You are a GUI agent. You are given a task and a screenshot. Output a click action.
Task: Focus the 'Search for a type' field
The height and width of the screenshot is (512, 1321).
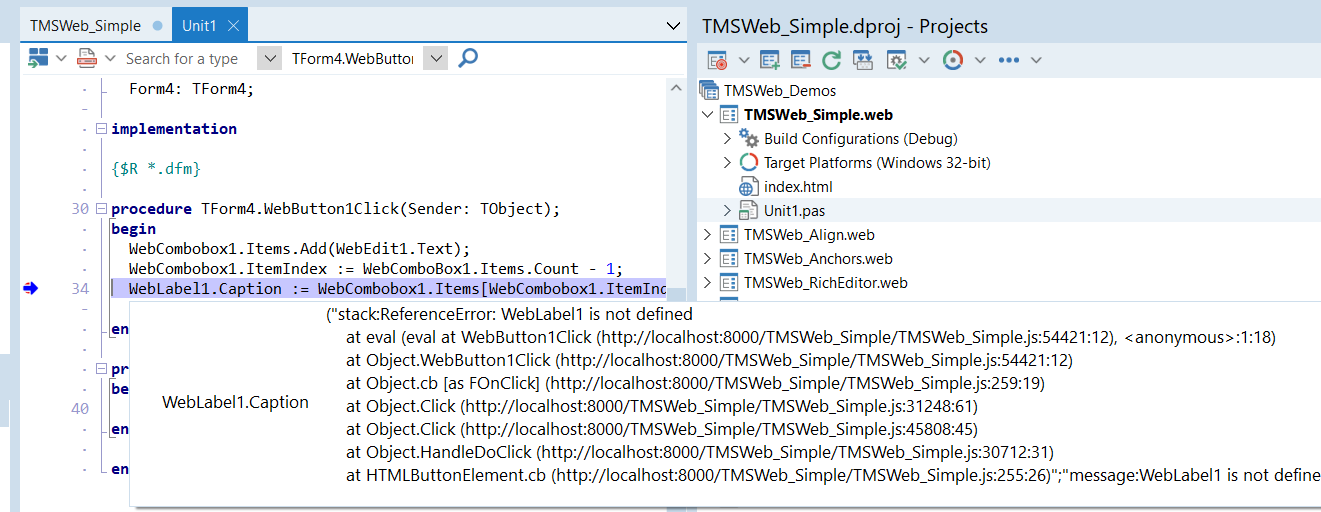pyautogui.click(x=190, y=59)
